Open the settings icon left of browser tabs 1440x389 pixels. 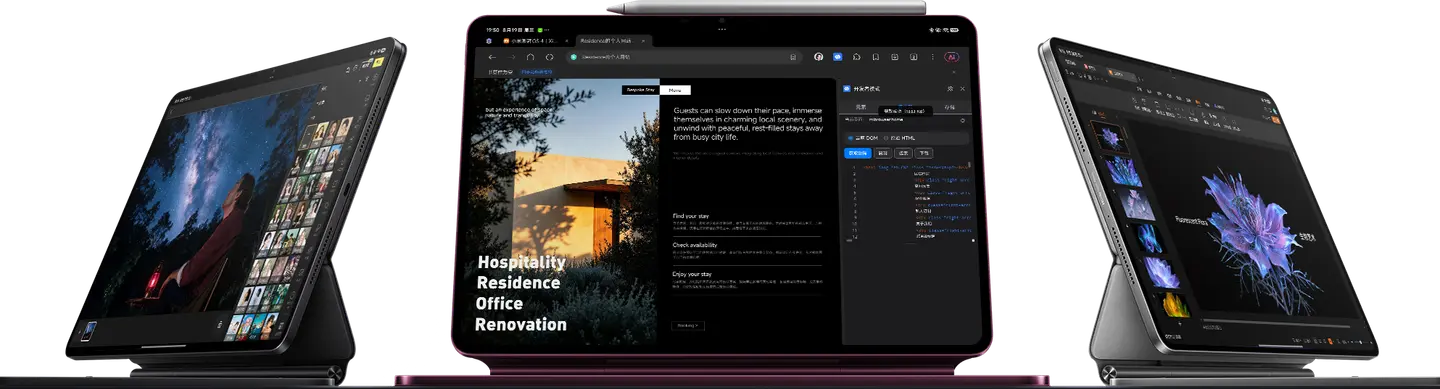pyautogui.click(x=489, y=41)
